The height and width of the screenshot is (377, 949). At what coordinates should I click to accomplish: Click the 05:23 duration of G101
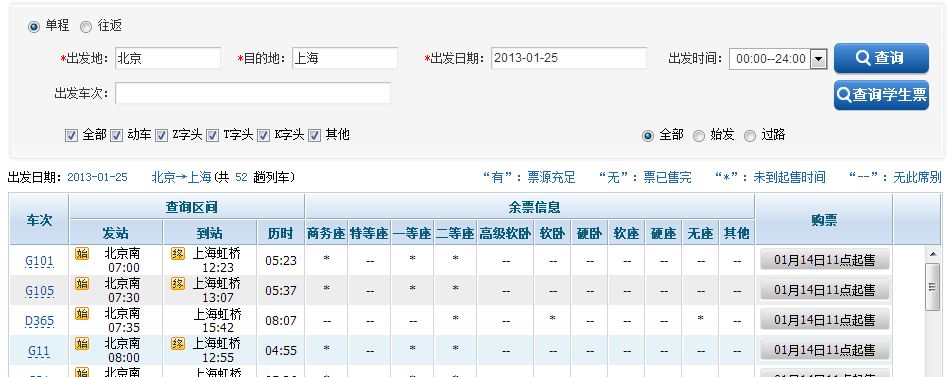point(281,261)
